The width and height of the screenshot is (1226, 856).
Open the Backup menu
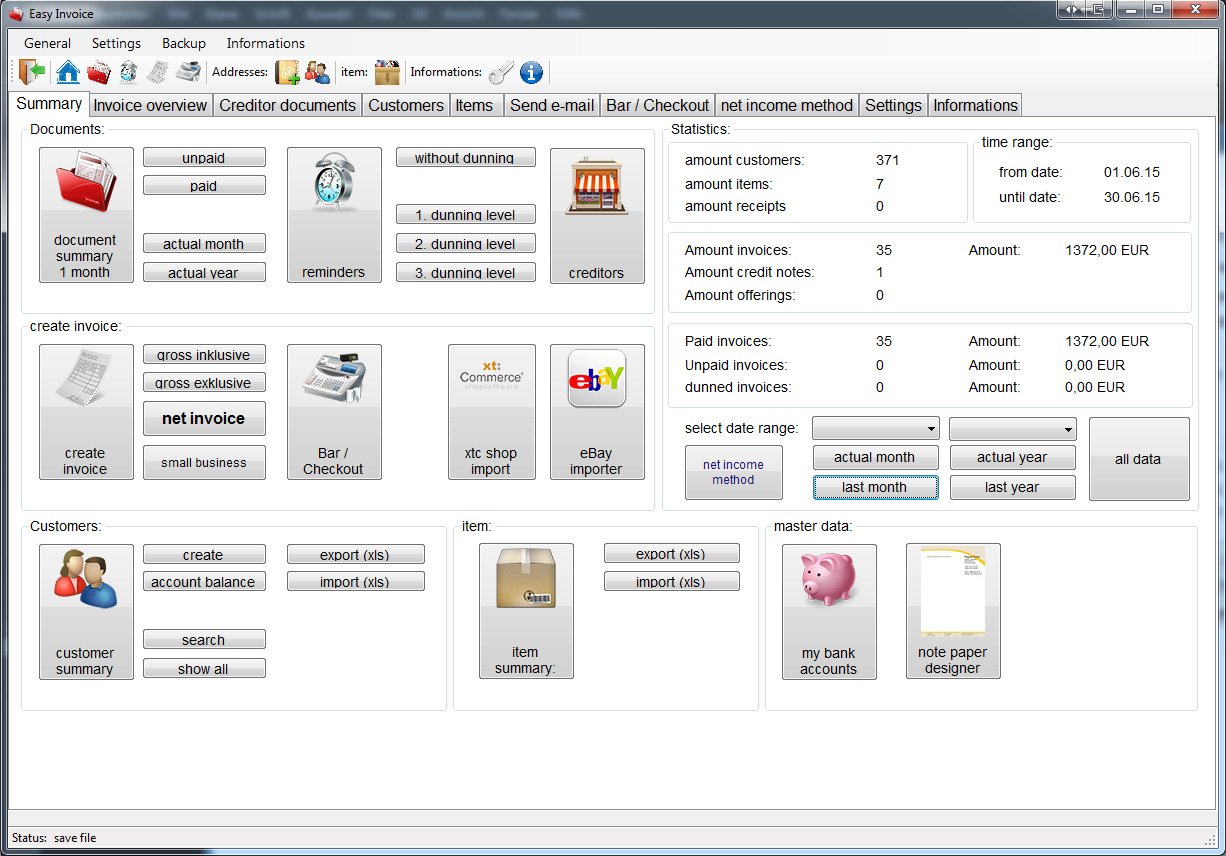pos(184,43)
